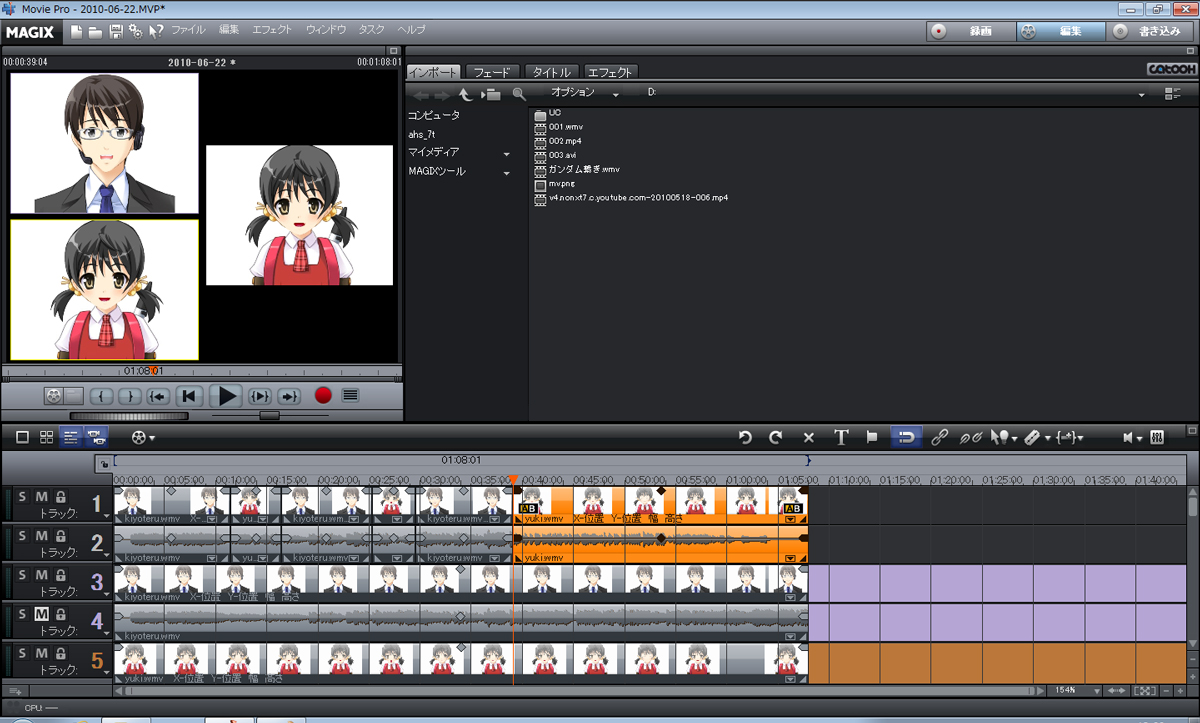Click the 書き込み burn mode button
1200x723 pixels.
click(x=1150, y=31)
